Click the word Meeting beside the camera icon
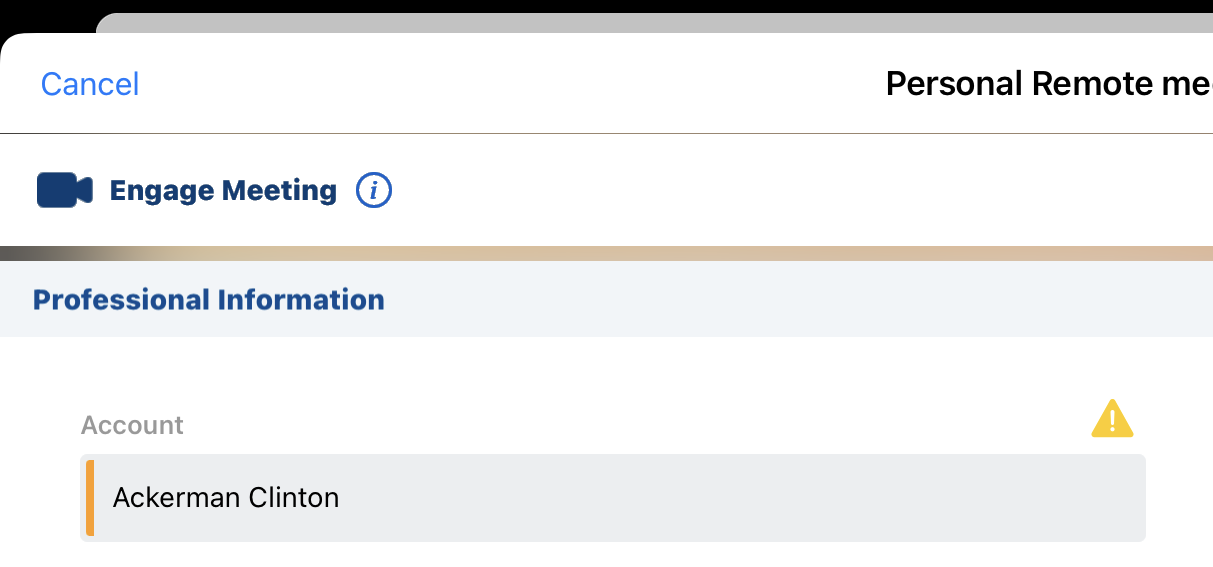1213x567 pixels. tap(279, 190)
